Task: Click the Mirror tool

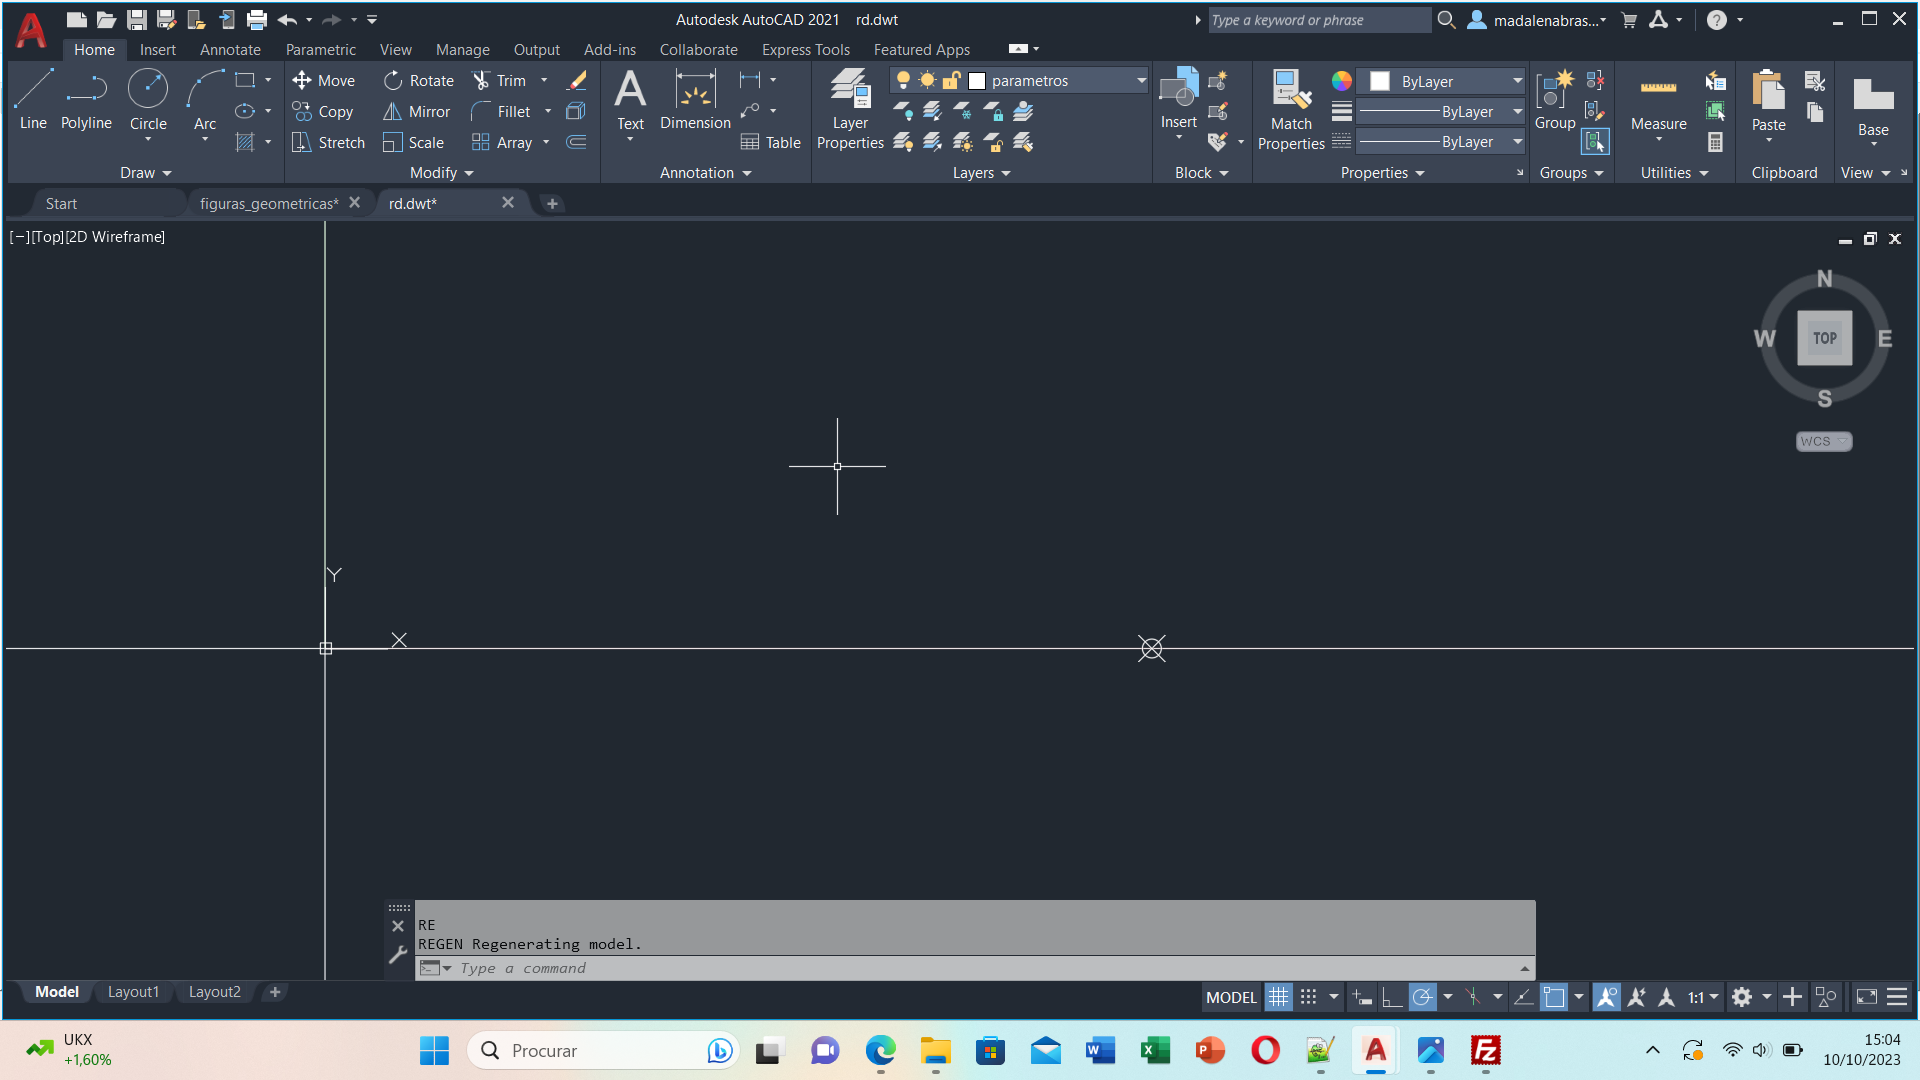Action: coord(417,111)
